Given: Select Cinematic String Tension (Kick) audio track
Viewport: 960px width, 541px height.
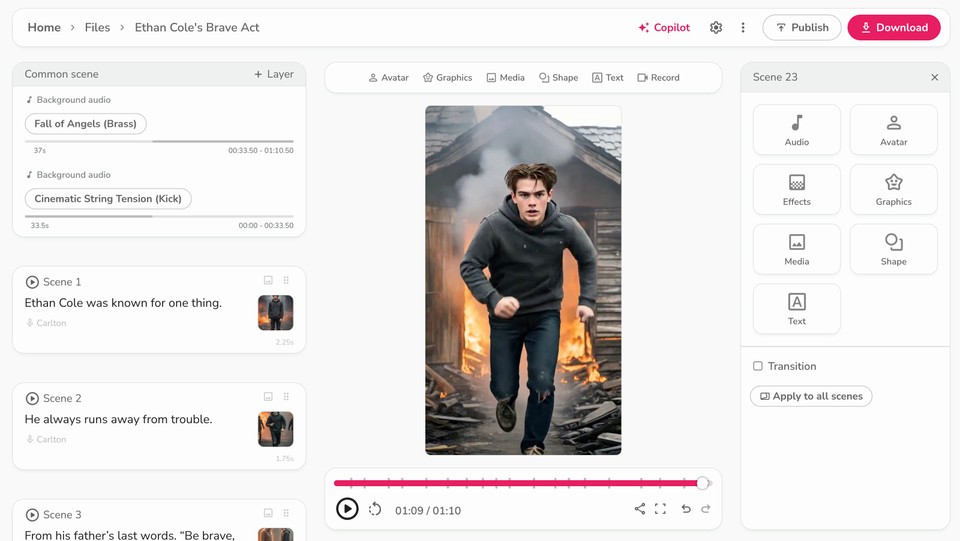Looking at the screenshot, I should [x=108, y=199].
